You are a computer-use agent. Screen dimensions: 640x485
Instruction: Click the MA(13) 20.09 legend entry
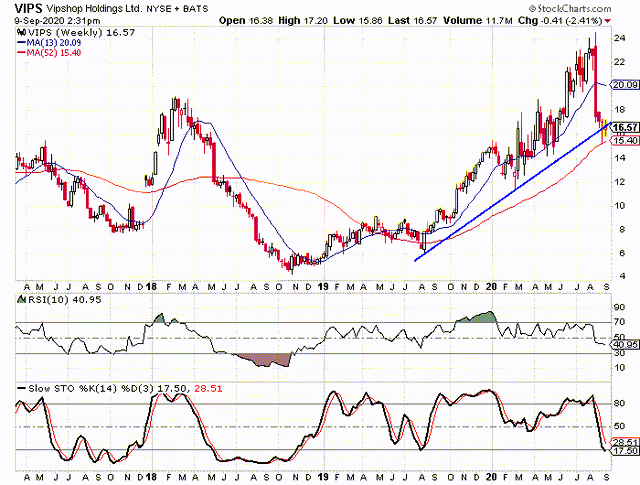click(x=49, y=43)
